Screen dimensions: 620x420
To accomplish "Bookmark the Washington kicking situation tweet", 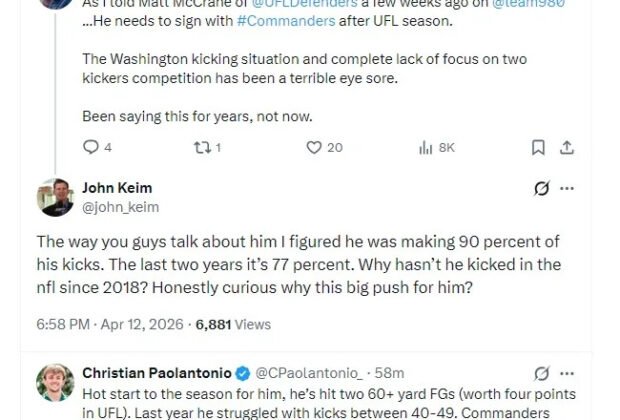I will click(x=538, y=147).
